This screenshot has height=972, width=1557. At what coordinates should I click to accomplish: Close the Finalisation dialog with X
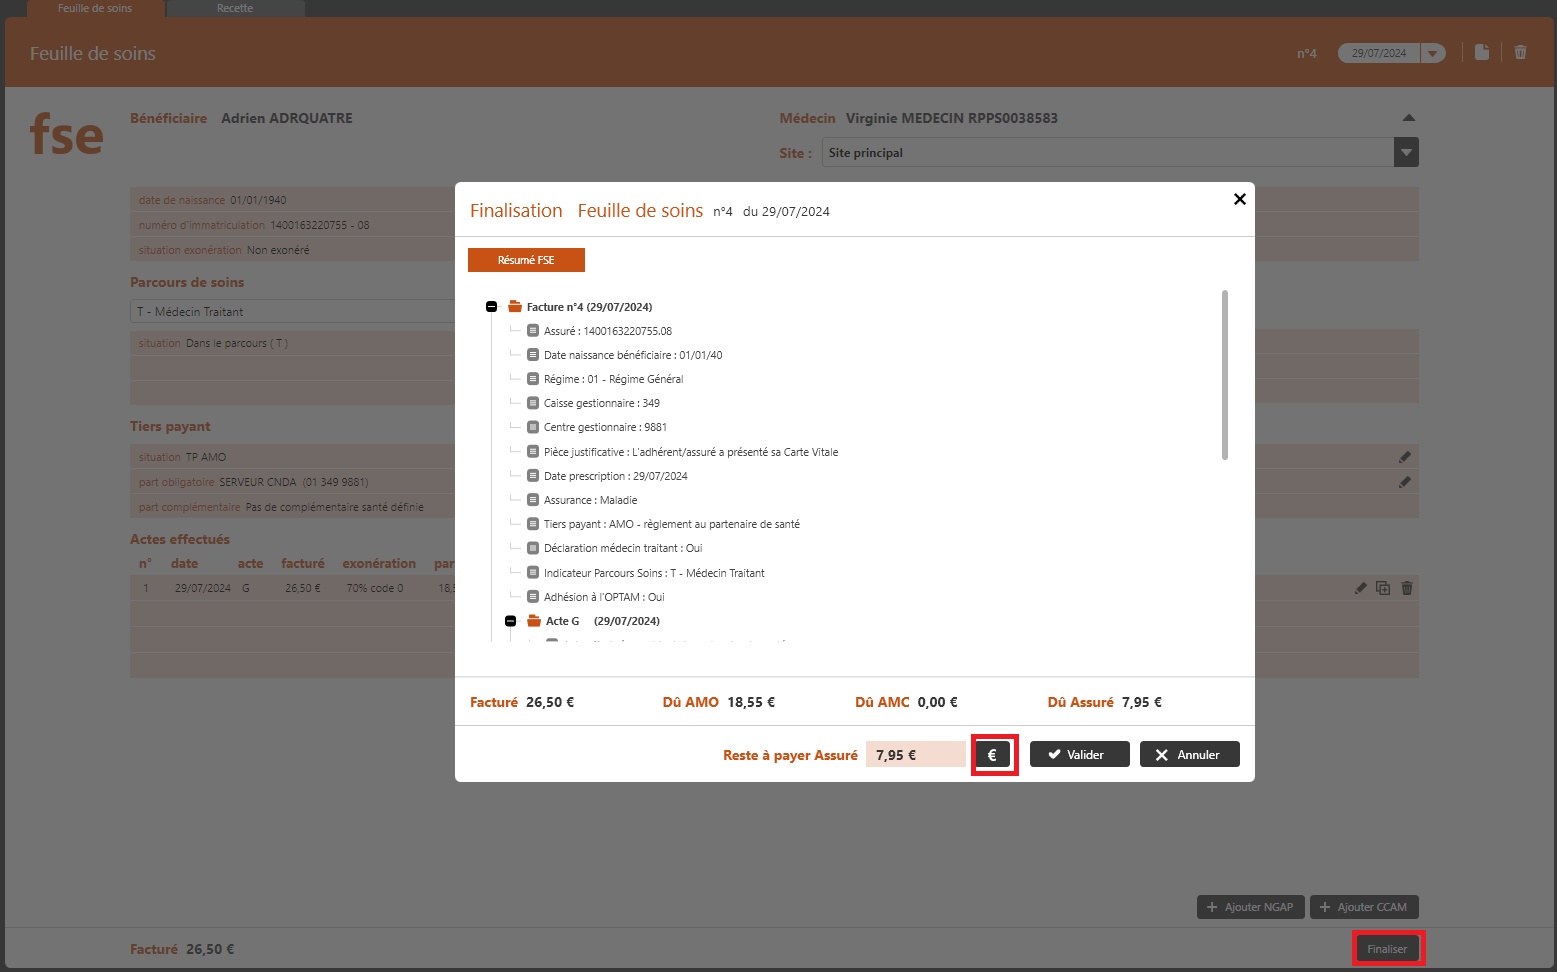click(x=1239, y=199)
